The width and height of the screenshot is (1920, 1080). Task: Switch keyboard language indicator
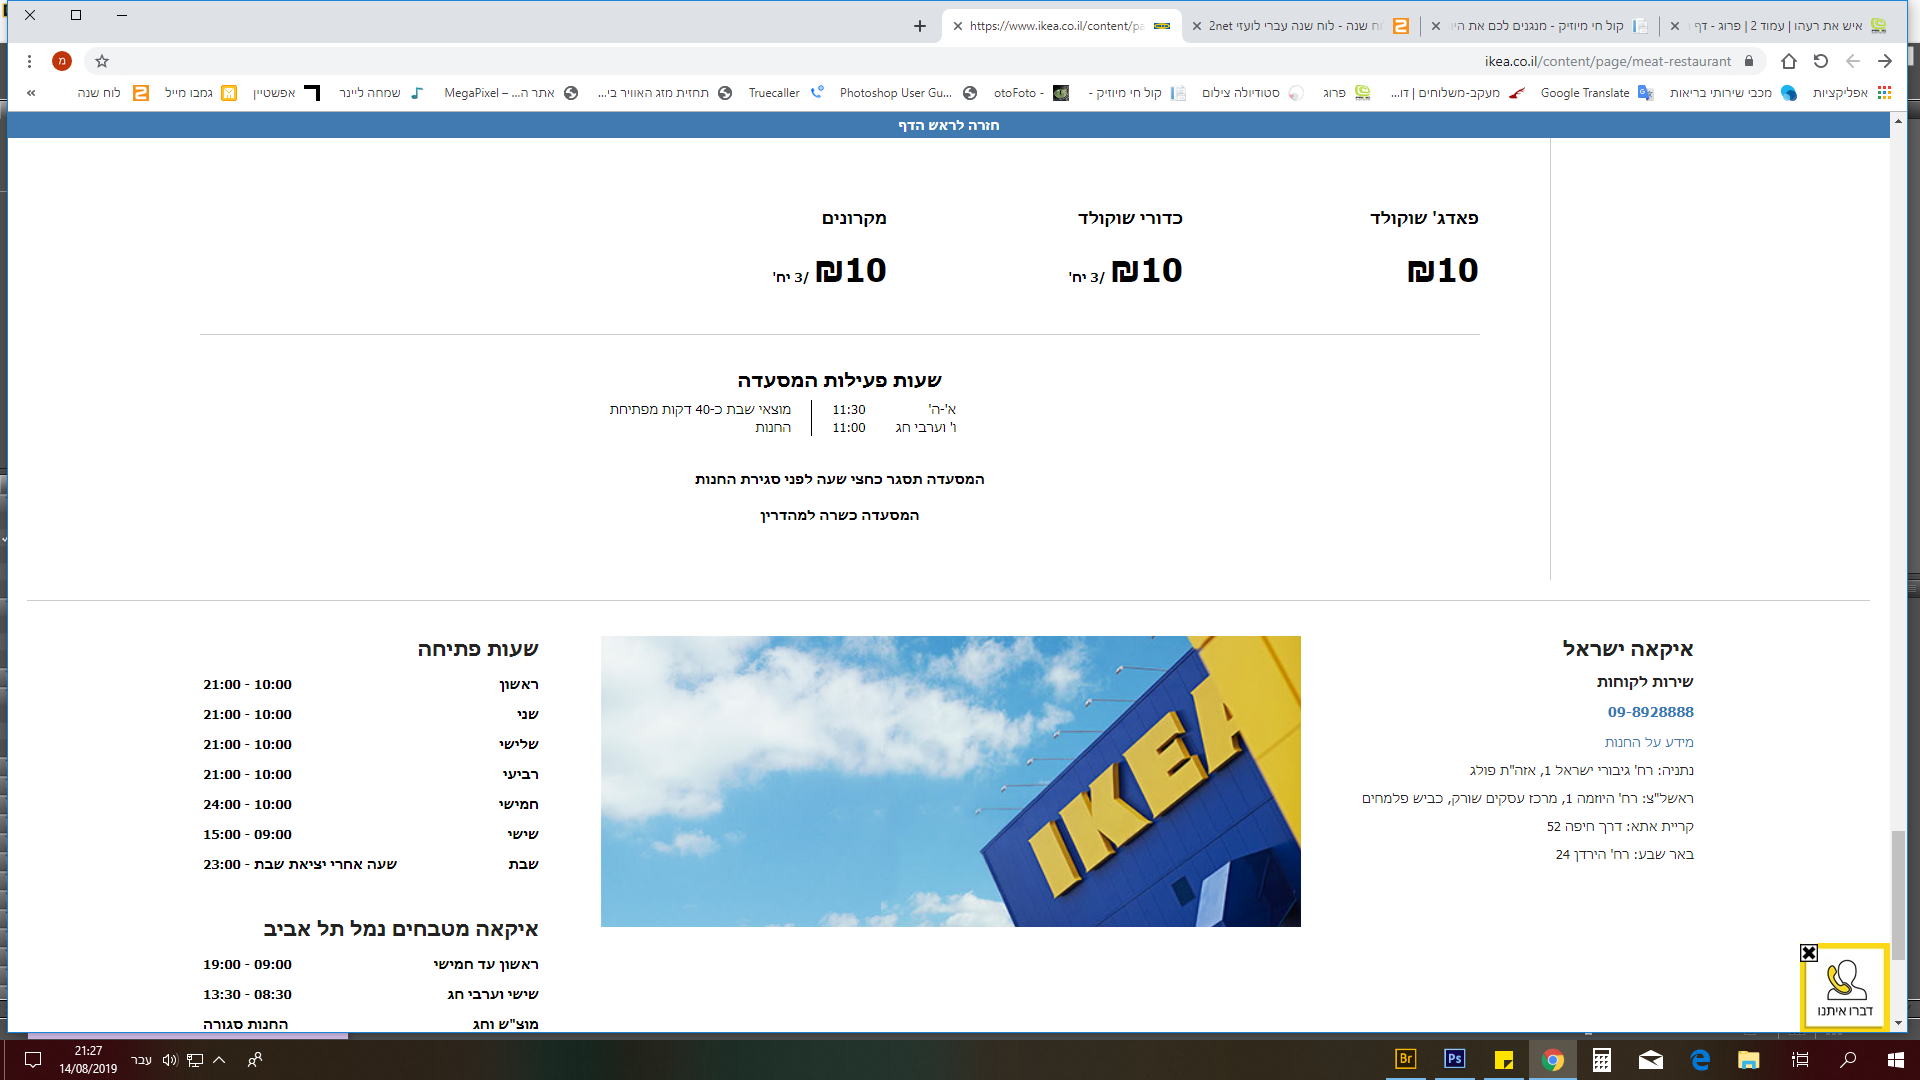coord(142,1060)
